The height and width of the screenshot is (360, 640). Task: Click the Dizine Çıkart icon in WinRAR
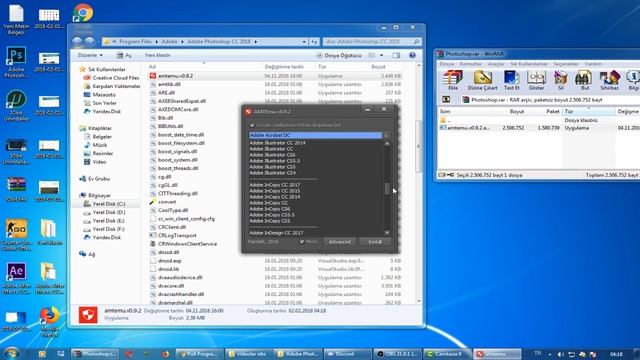[x=482, y=80]
